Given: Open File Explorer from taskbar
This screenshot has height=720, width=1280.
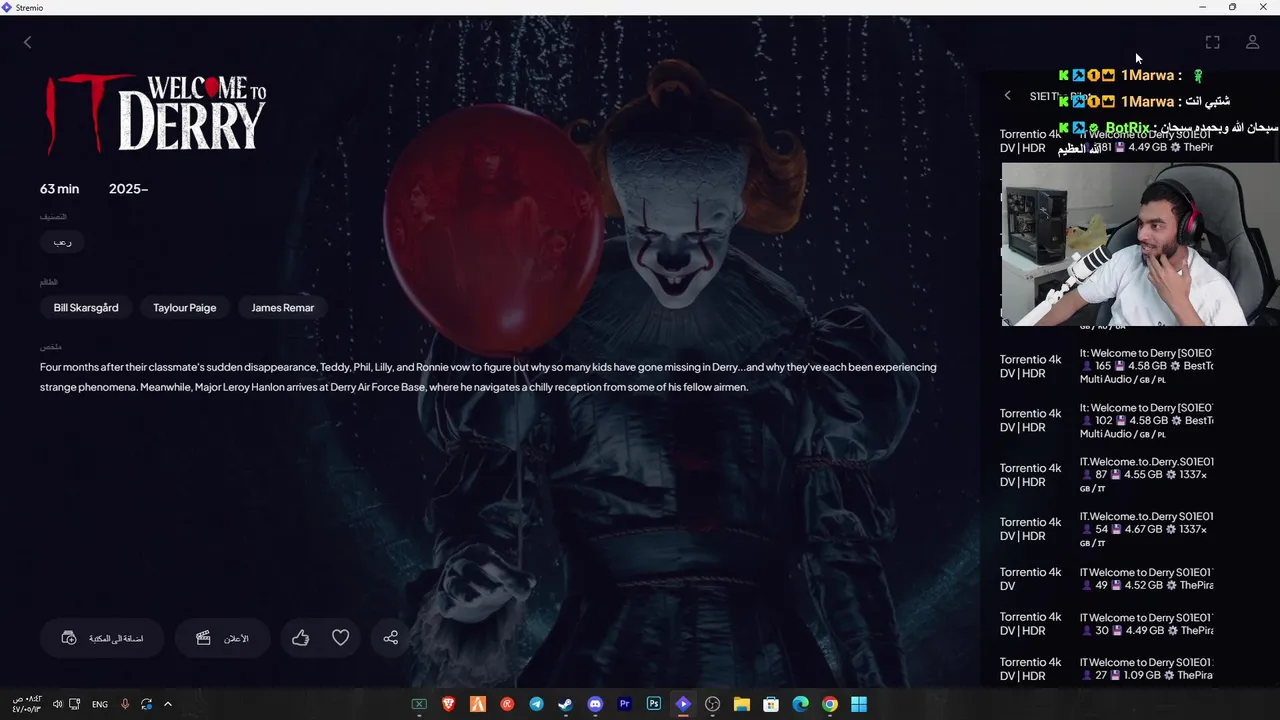Looking at the screenshot, I should 742,704.
